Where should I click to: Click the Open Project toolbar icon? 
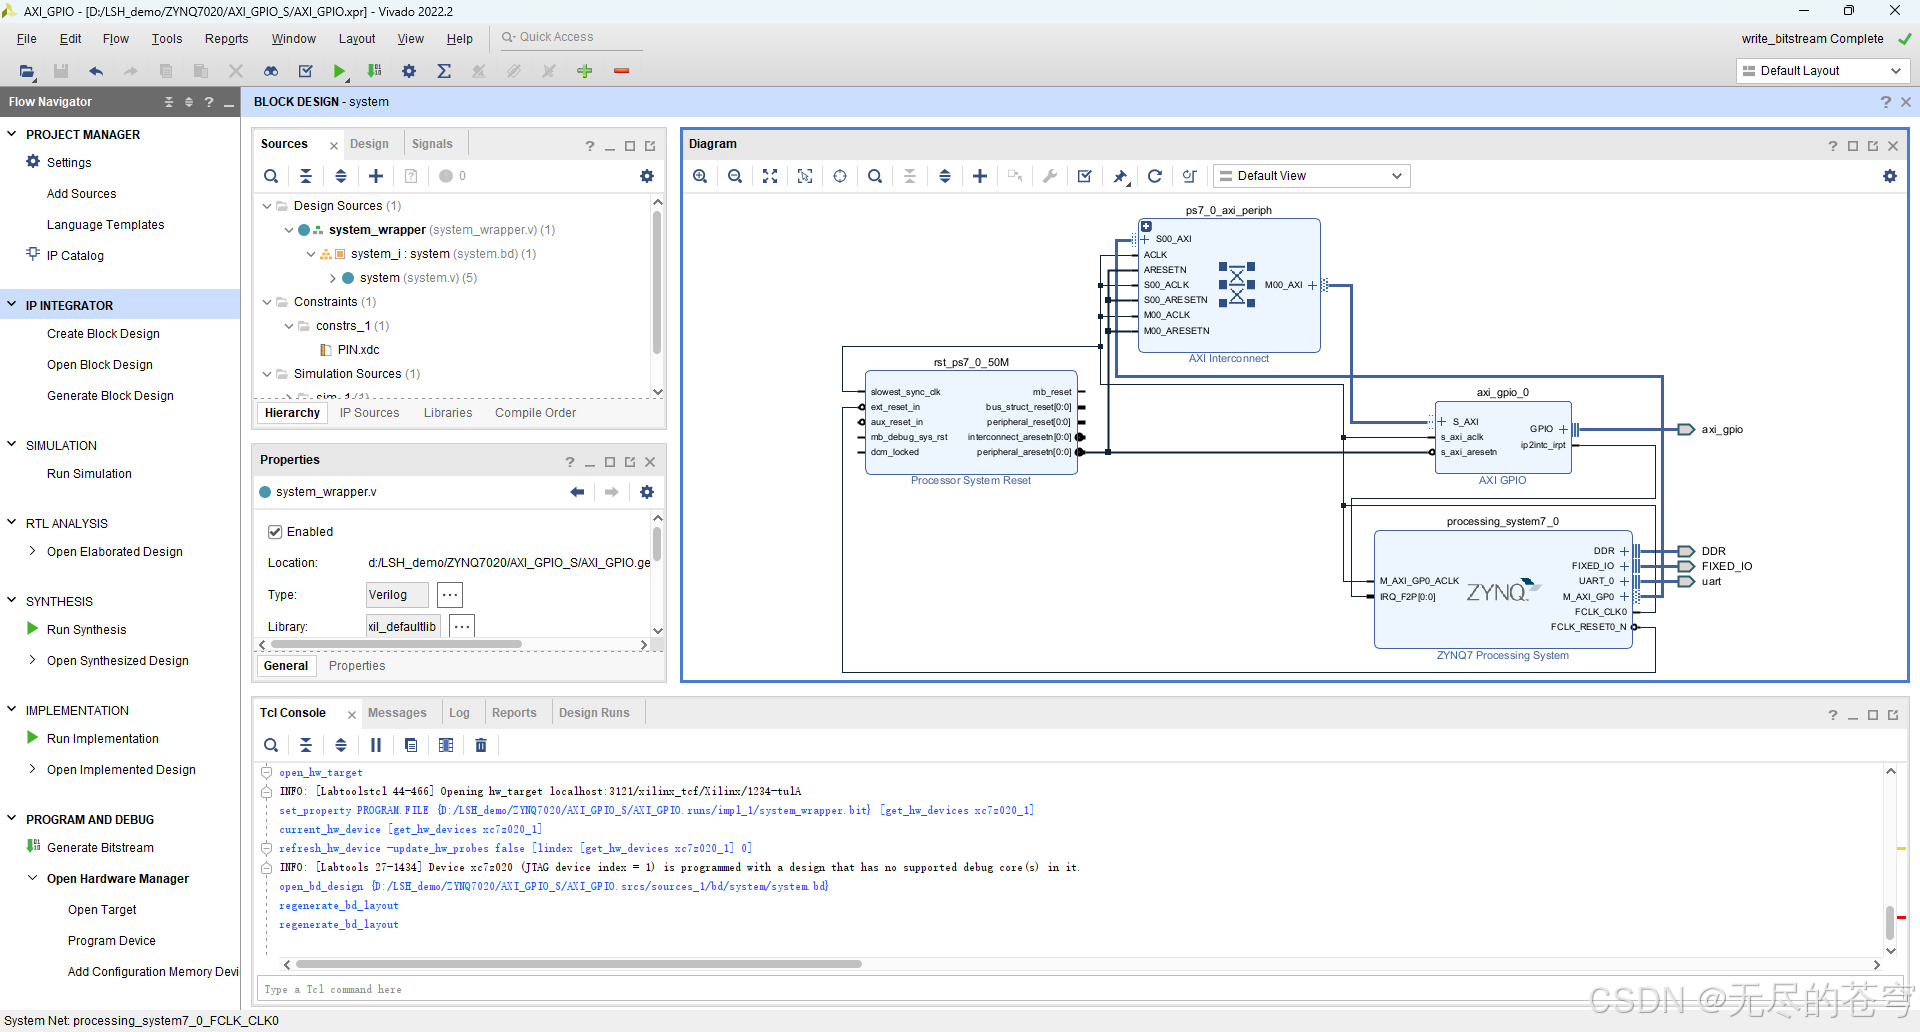tap(27, 71)
